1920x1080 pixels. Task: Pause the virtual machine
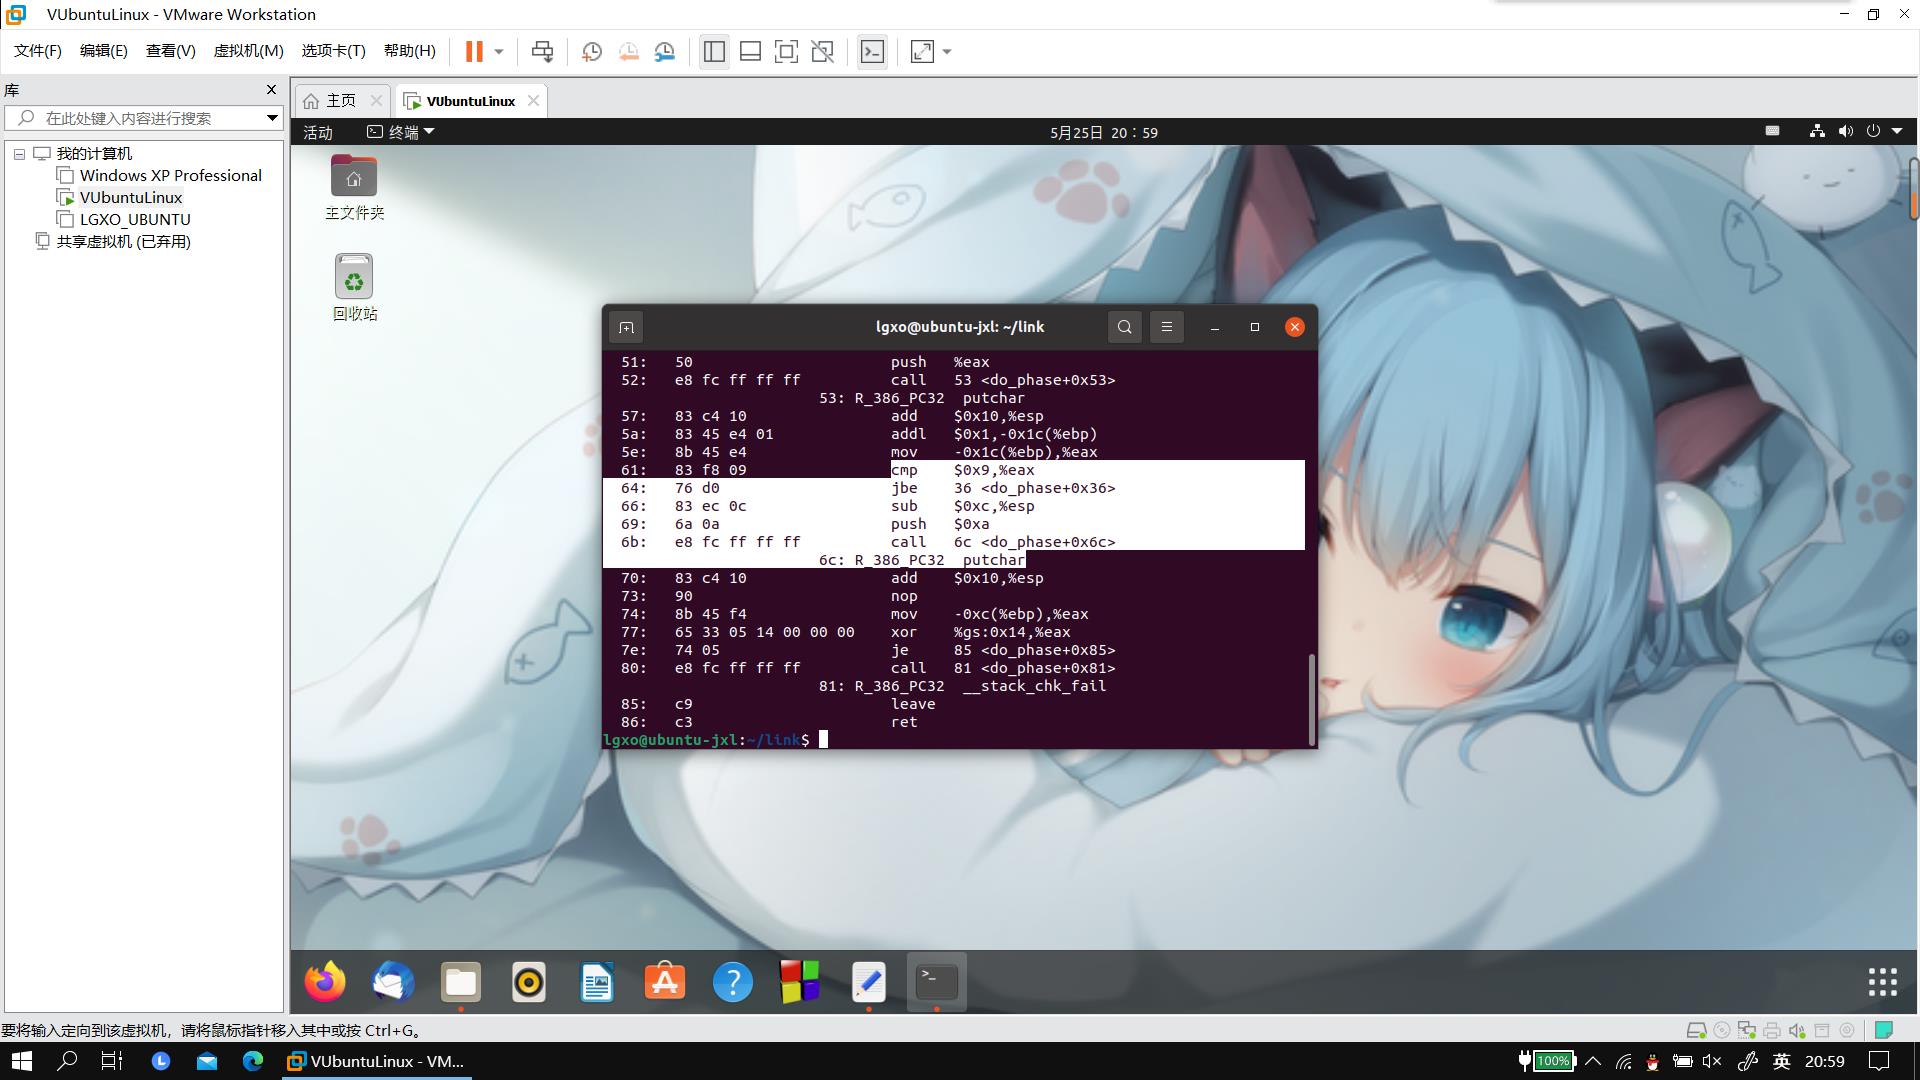[474, 51]
